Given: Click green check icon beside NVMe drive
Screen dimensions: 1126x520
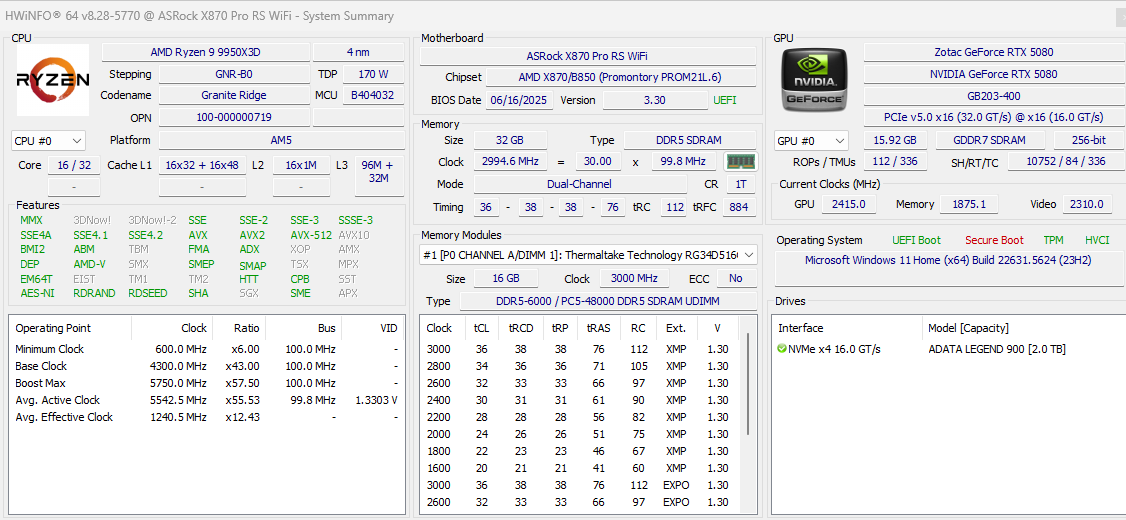Looking at the screenshot, I should 781,349.
